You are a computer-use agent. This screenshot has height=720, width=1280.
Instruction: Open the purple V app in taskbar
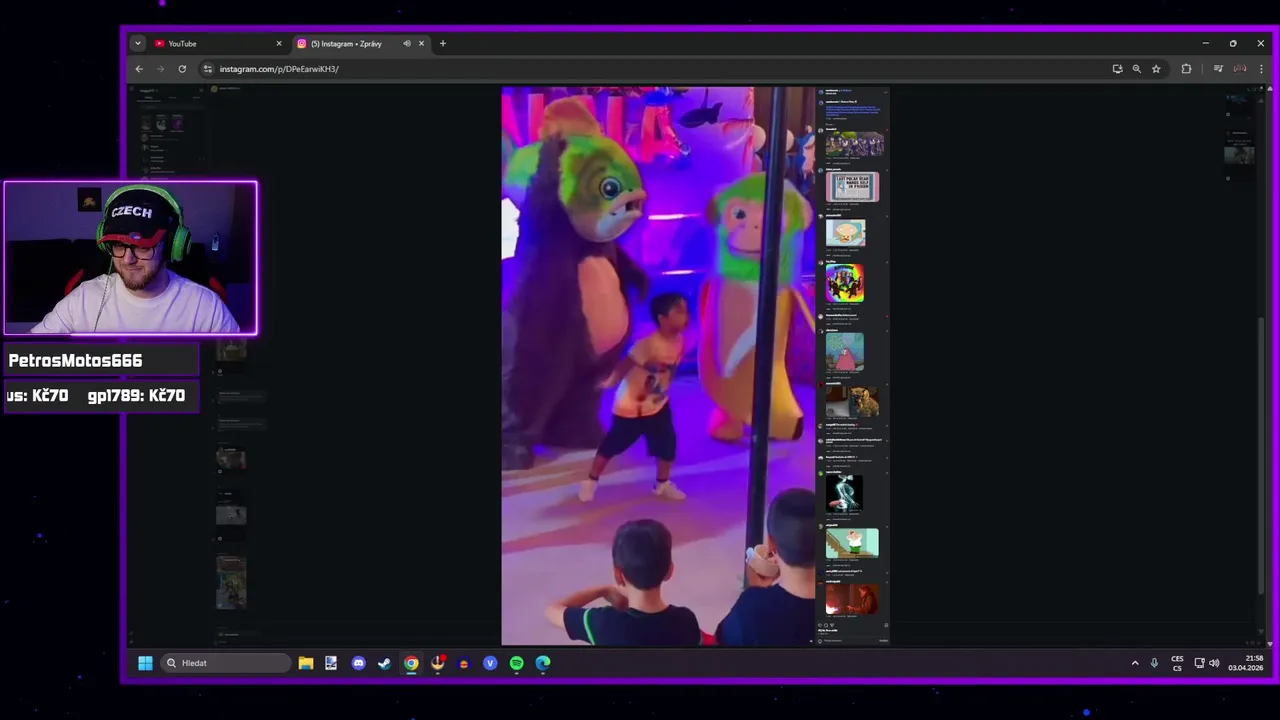click(490, 663)
